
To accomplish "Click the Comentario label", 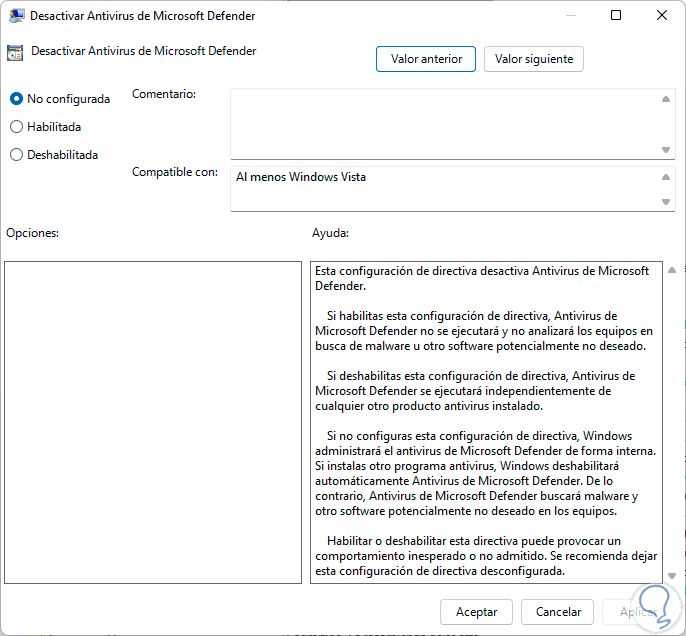I will coord(164,94).
